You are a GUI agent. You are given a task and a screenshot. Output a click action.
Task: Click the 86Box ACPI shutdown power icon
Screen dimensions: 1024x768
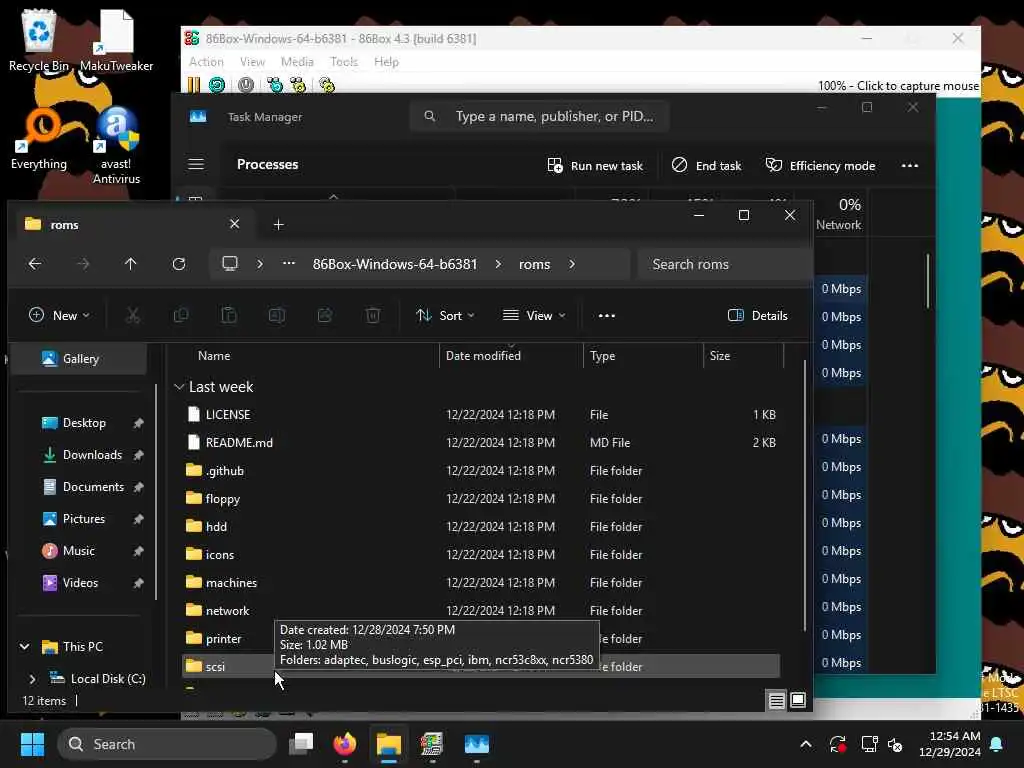[x=246, y=85]
